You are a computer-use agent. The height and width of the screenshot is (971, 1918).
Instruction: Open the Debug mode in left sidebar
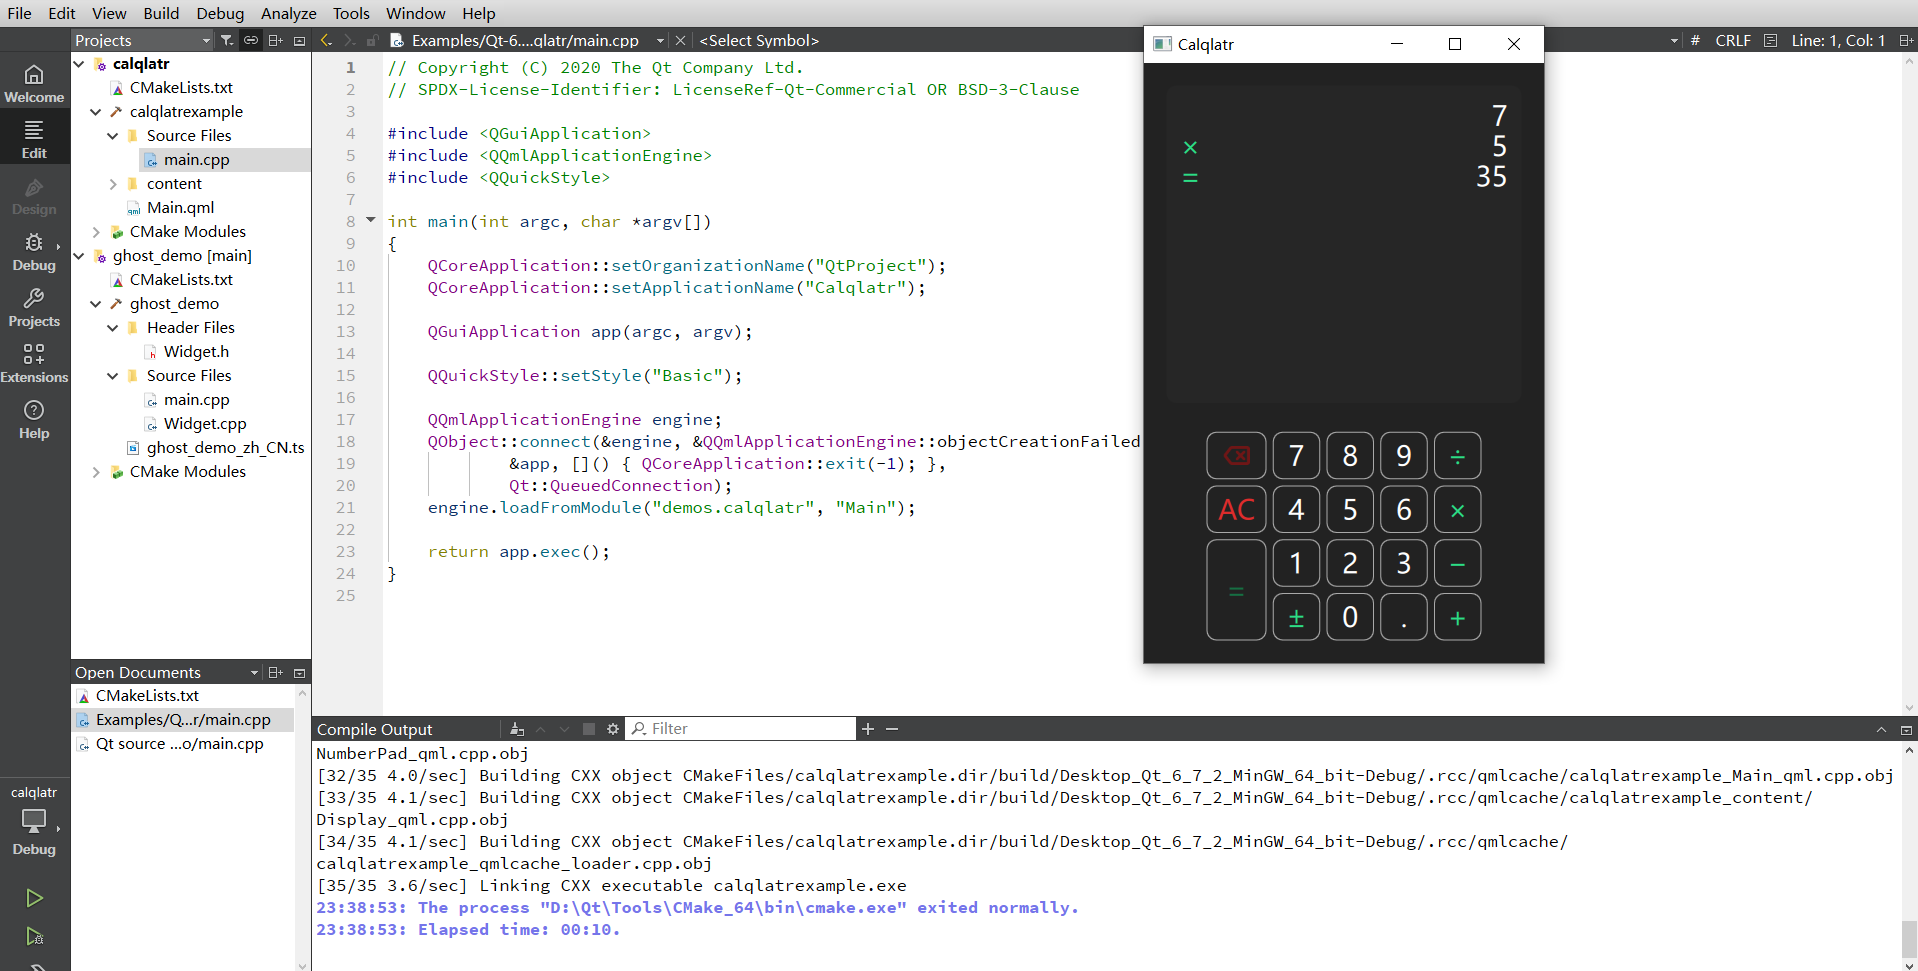tap(34, 251)
